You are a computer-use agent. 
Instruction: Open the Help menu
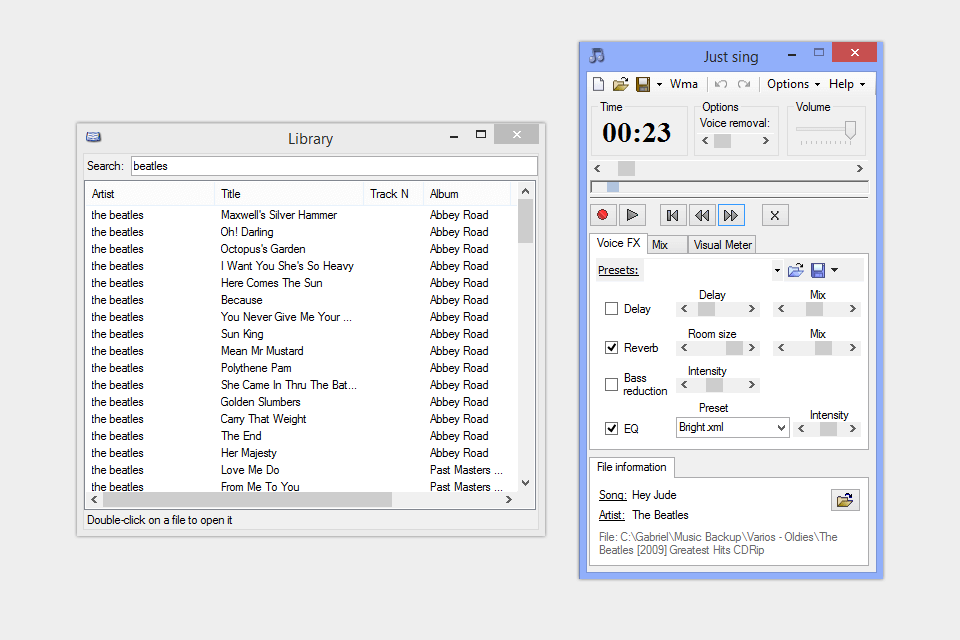[x=846, y=84]
